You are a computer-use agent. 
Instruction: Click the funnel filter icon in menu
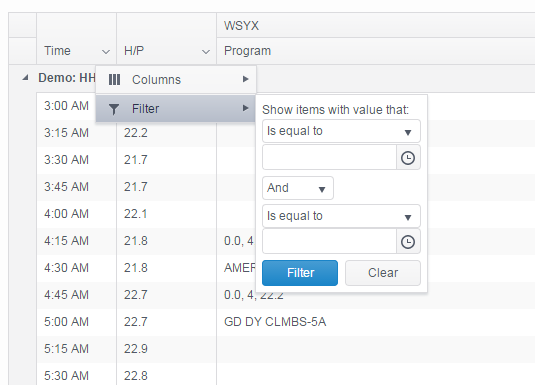point(114,109)
